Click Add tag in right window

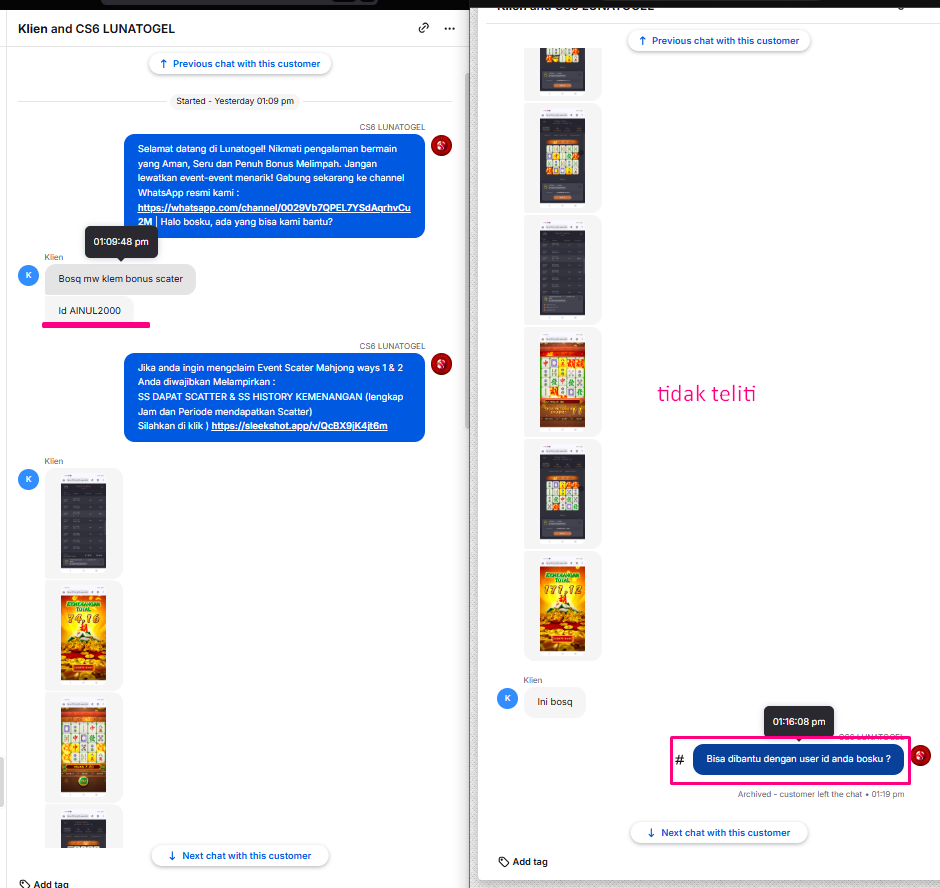pos(523,862)
